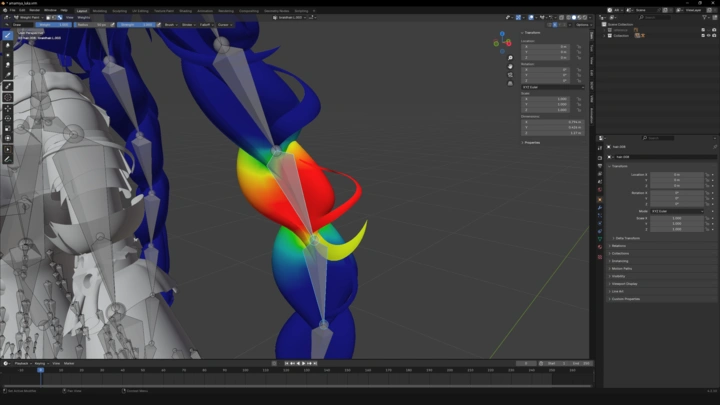
Task: Open World properties red globe tab
Action: [600, 189]
